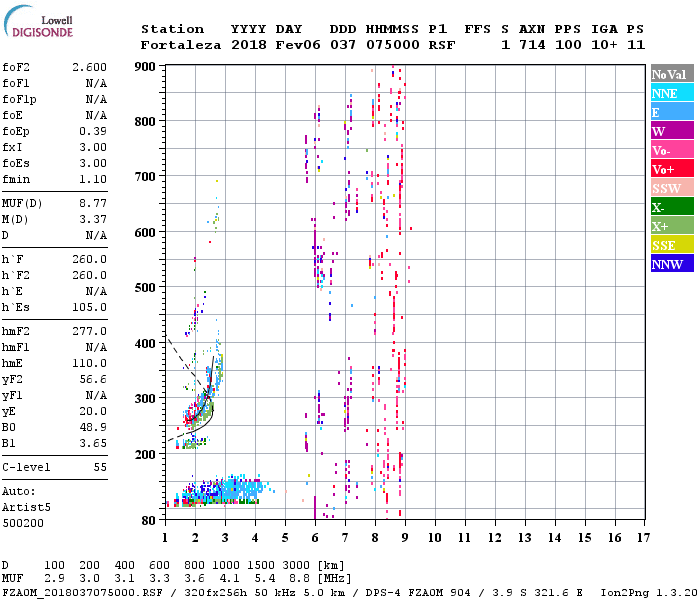Screen dimensions: 700x600
Task: Click the fmin value 1.10
Action: pyautogui.click(x=93, y=179)
